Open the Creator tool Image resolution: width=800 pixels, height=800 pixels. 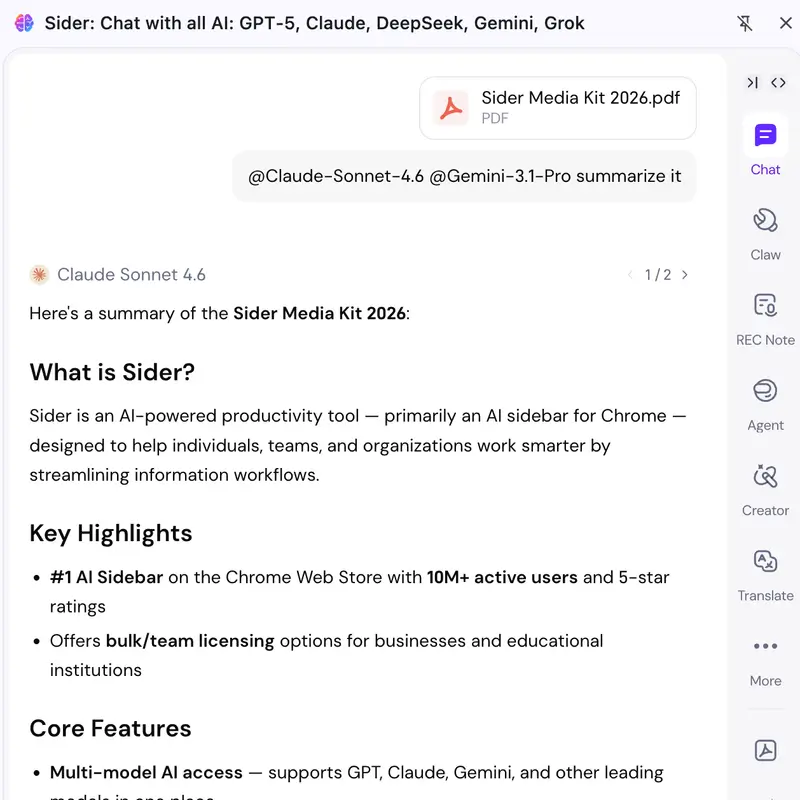coord(765,476)
